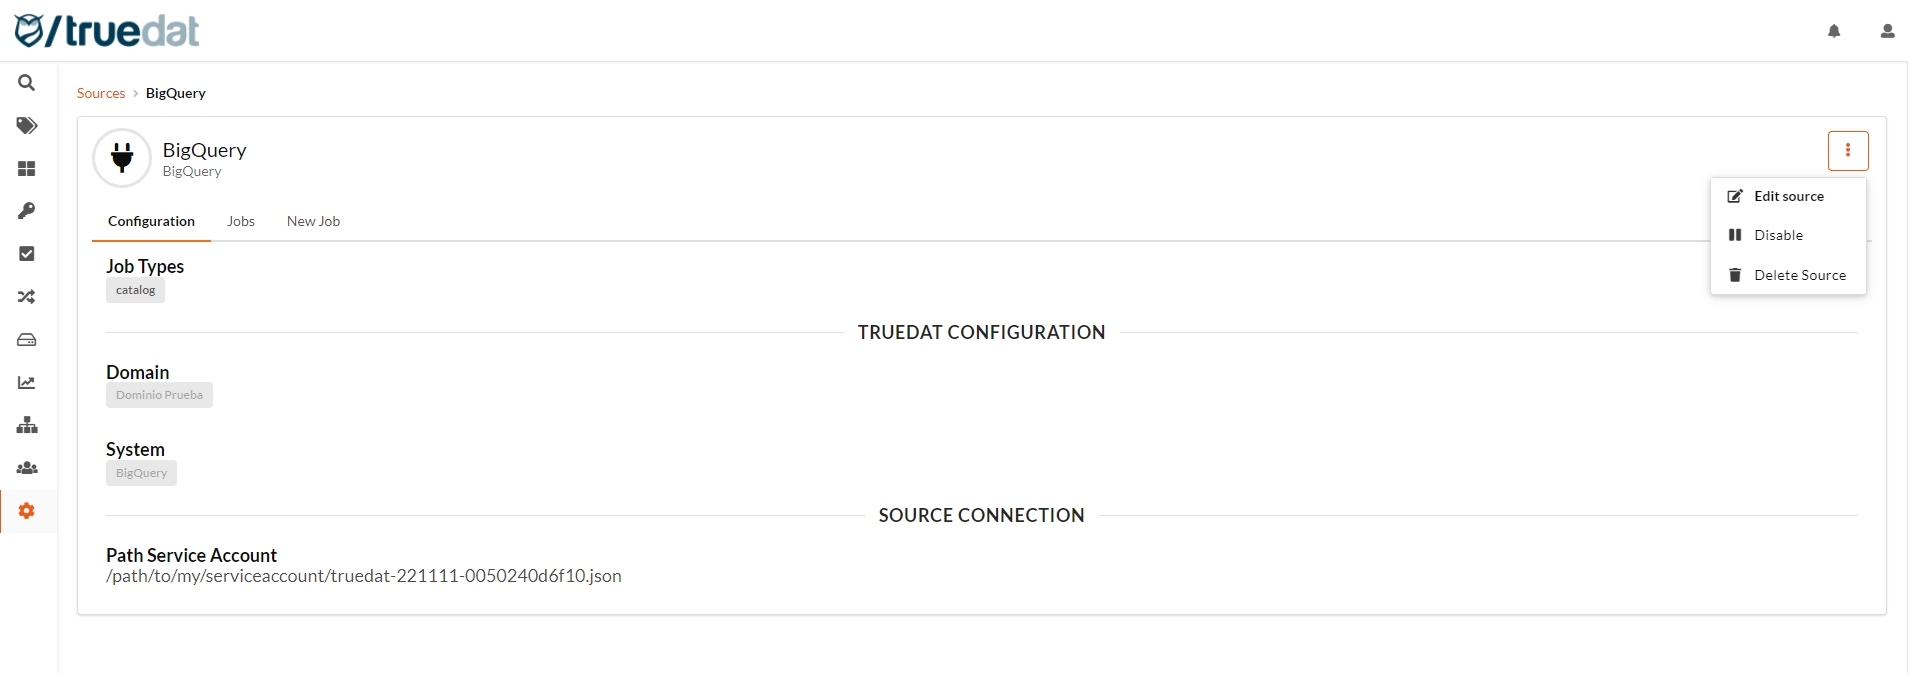Open the hierarchy sitemap sidebar icon

click(27, 425)
